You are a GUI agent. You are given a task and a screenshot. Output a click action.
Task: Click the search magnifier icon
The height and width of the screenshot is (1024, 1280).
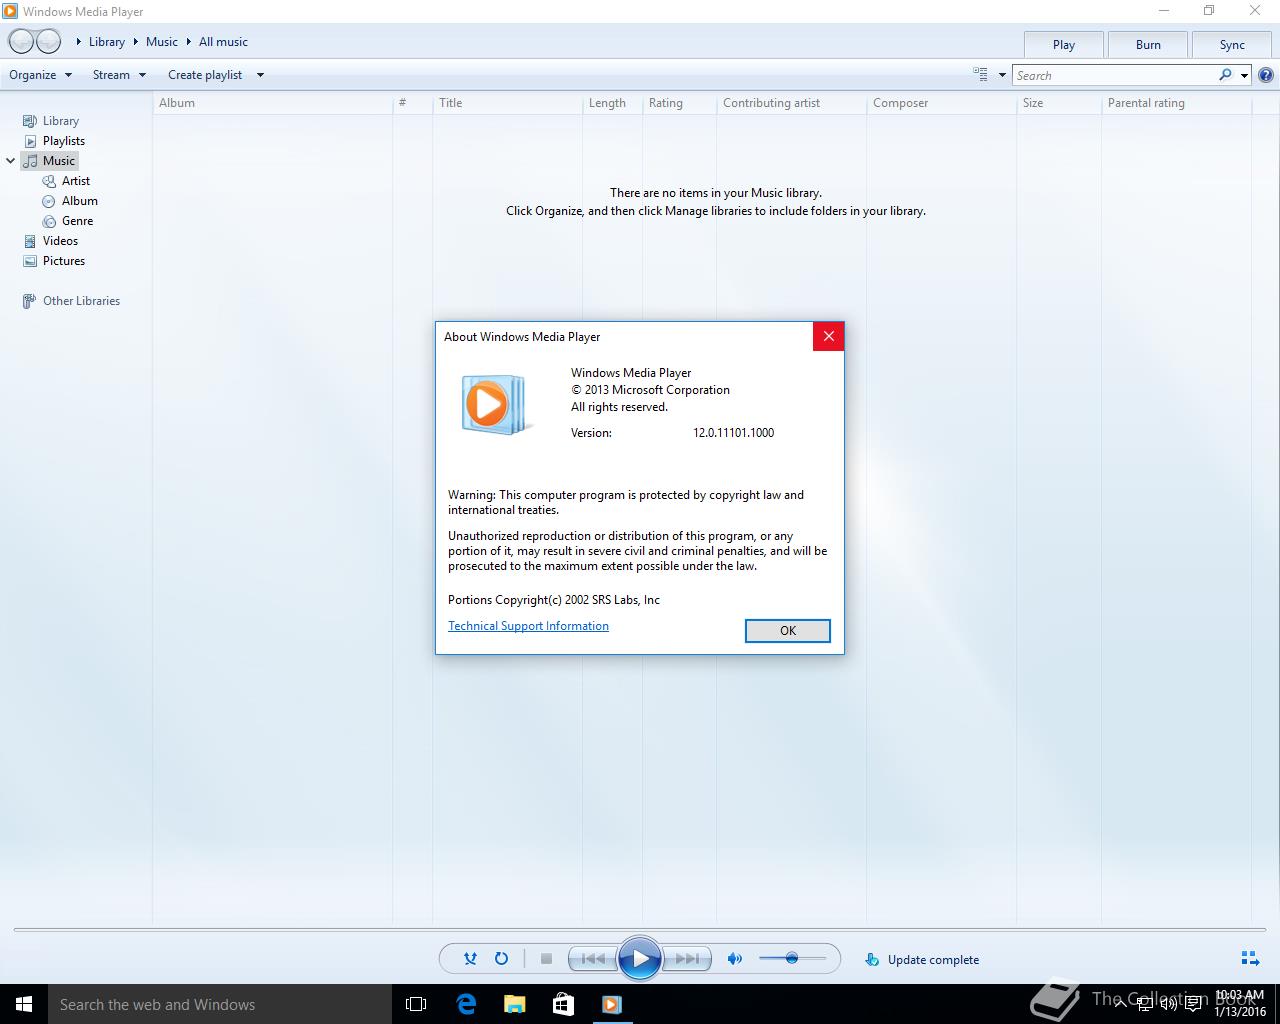(x=1225, y=75)
